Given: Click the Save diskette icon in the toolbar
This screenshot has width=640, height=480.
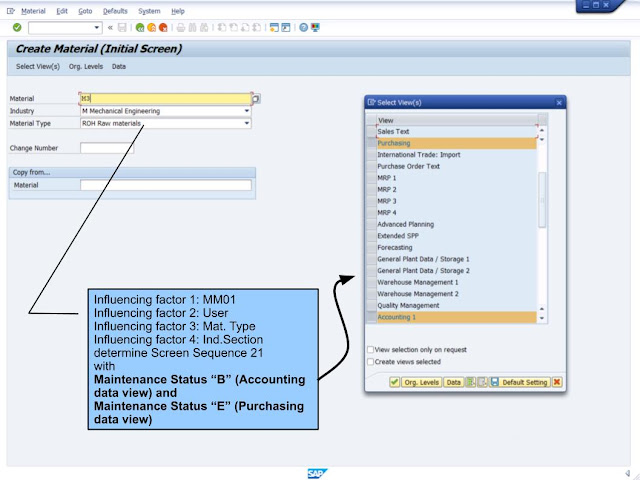Looking at the screenshot, I should (x=122, y=27).
